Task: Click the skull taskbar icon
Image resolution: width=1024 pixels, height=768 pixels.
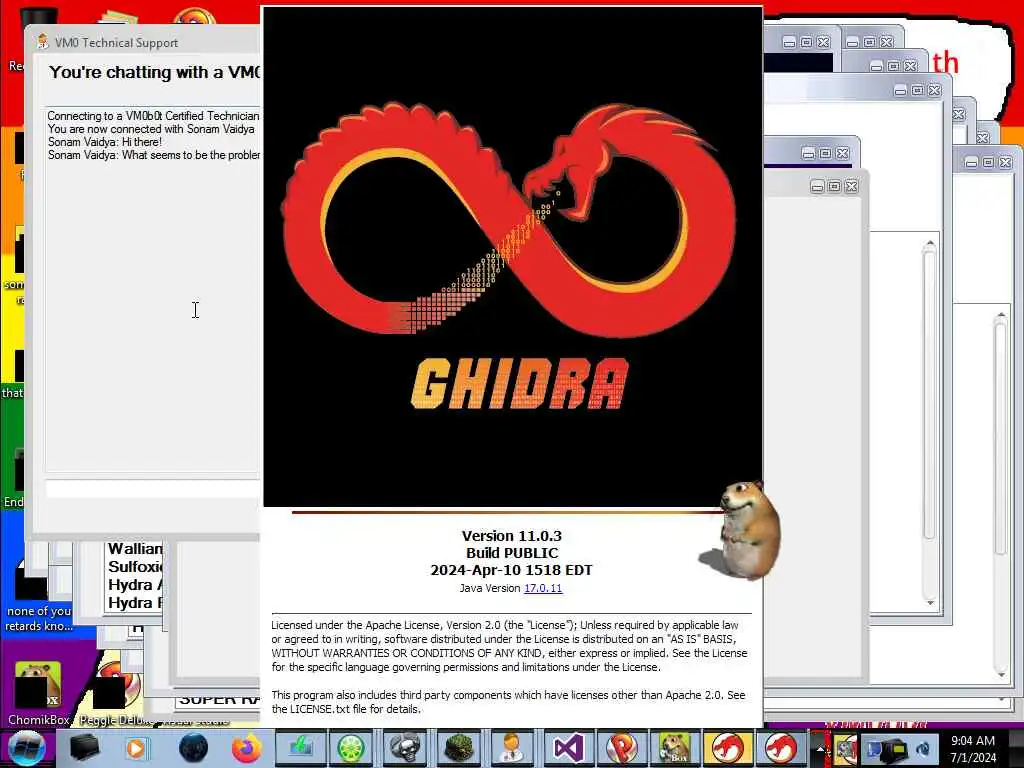Action: click(x=405, y=748)
